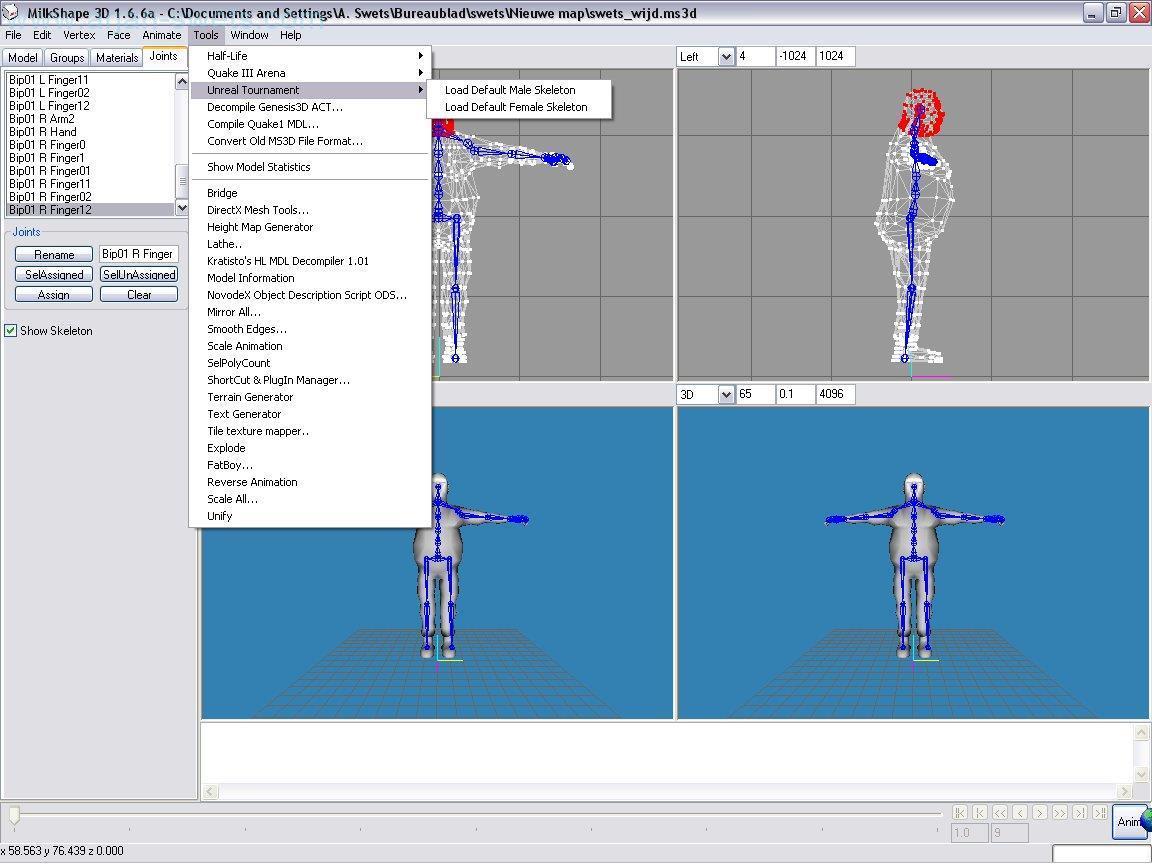Click the Rename joint button
The image size is (1152, 864).
(54, 254)
